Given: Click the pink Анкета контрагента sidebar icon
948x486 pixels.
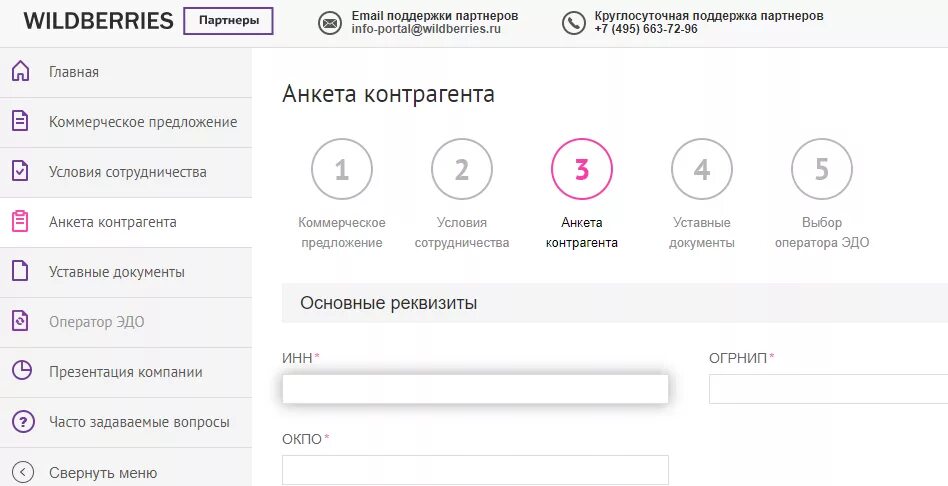Looking at the screenshot, I should pyautogui.click(x=20, y=222).
